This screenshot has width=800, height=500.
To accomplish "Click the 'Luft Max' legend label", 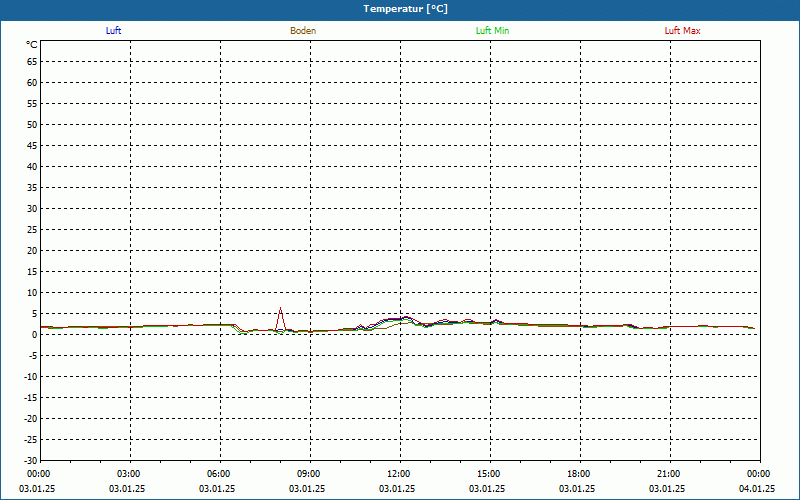I will (x=682, y=31).
